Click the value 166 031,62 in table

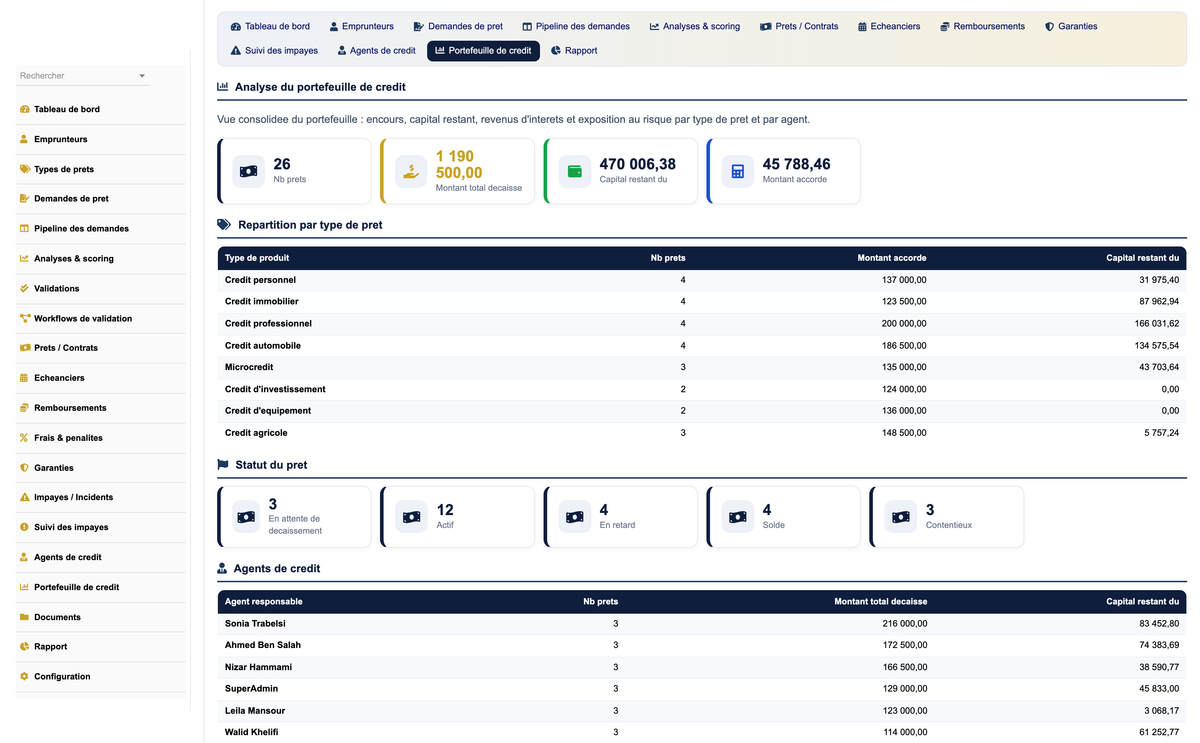coord(1157,324)
